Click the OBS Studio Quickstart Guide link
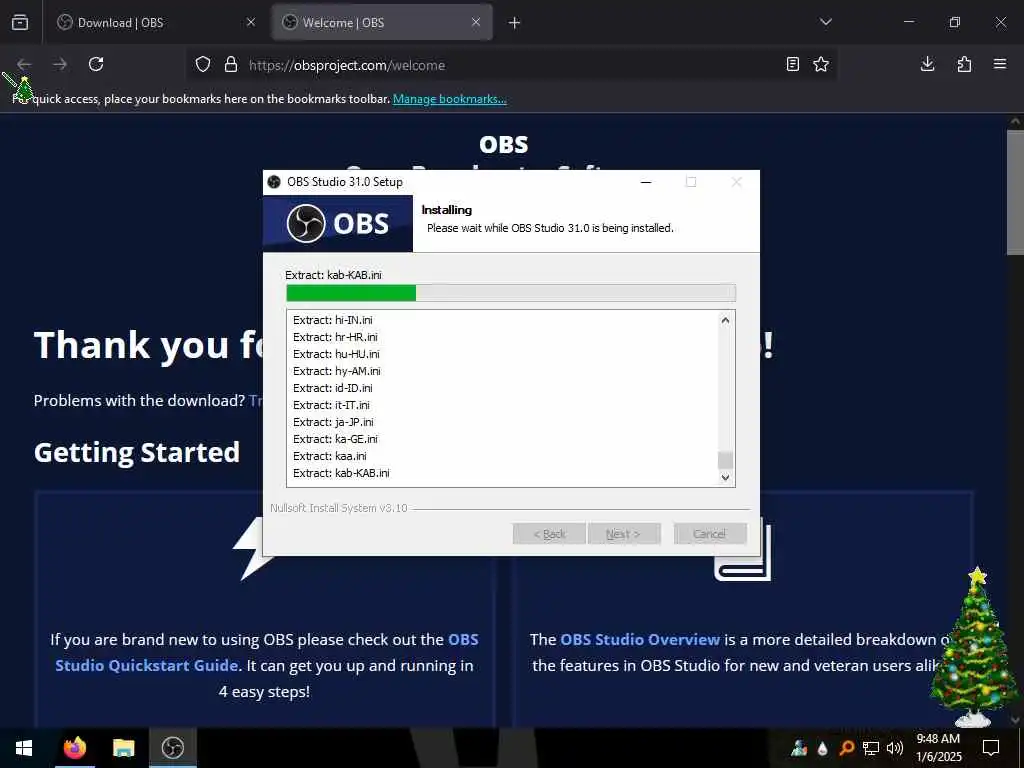The image size is (1024, 768). 266,652
